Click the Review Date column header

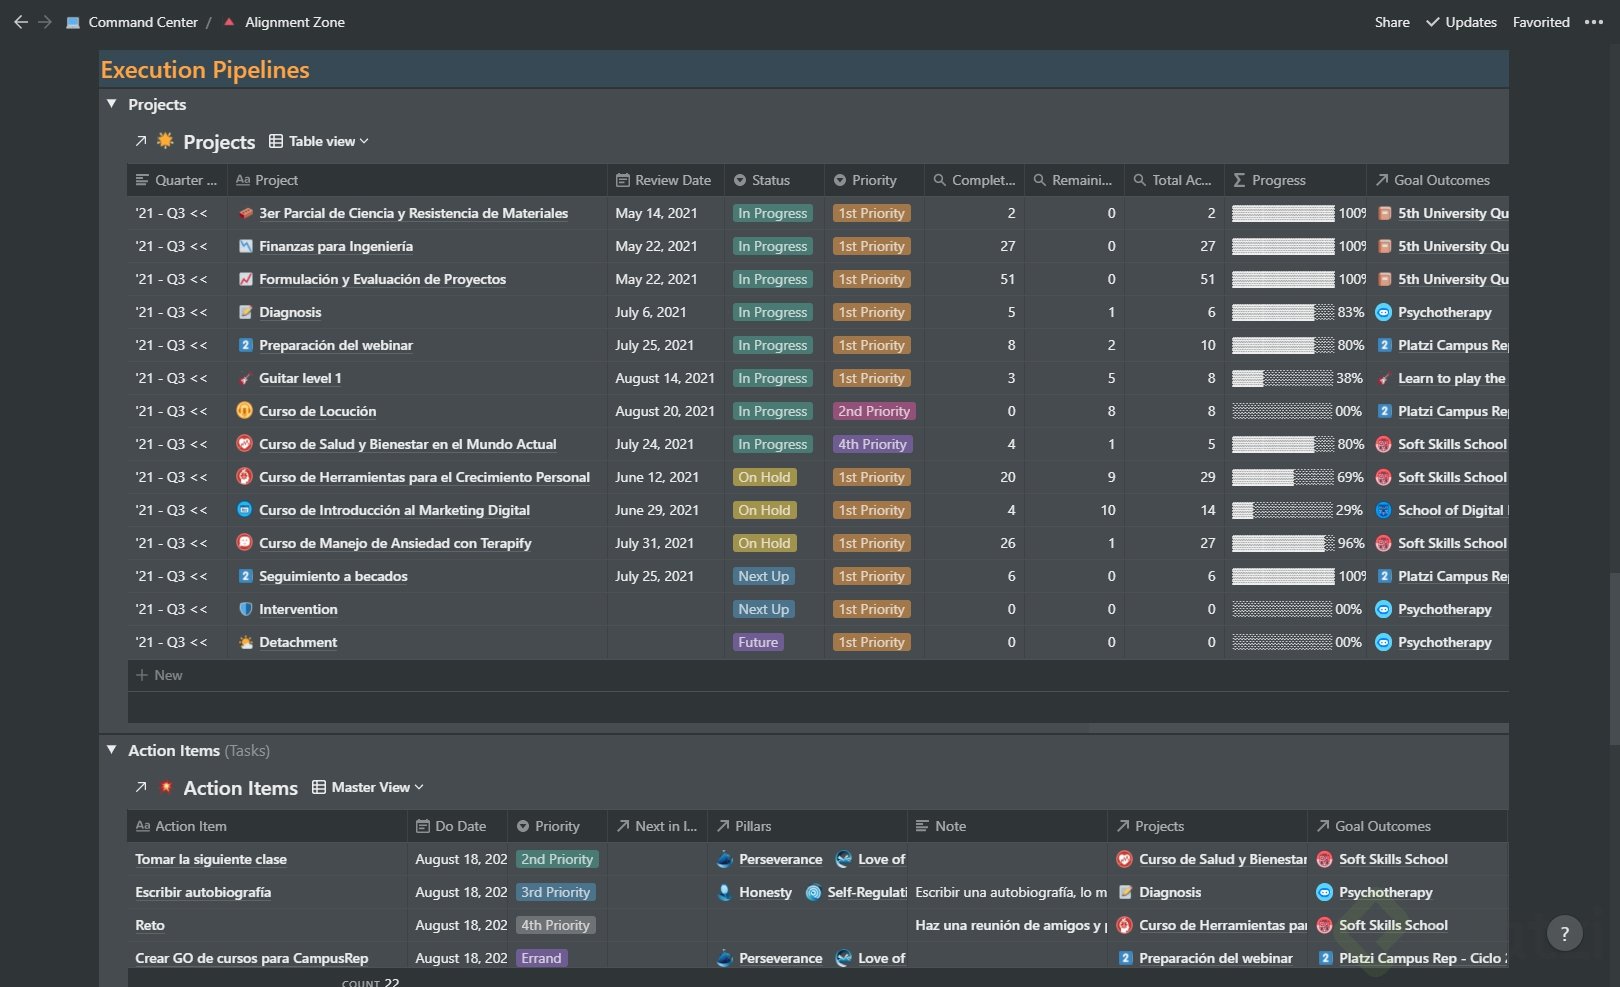672,180
